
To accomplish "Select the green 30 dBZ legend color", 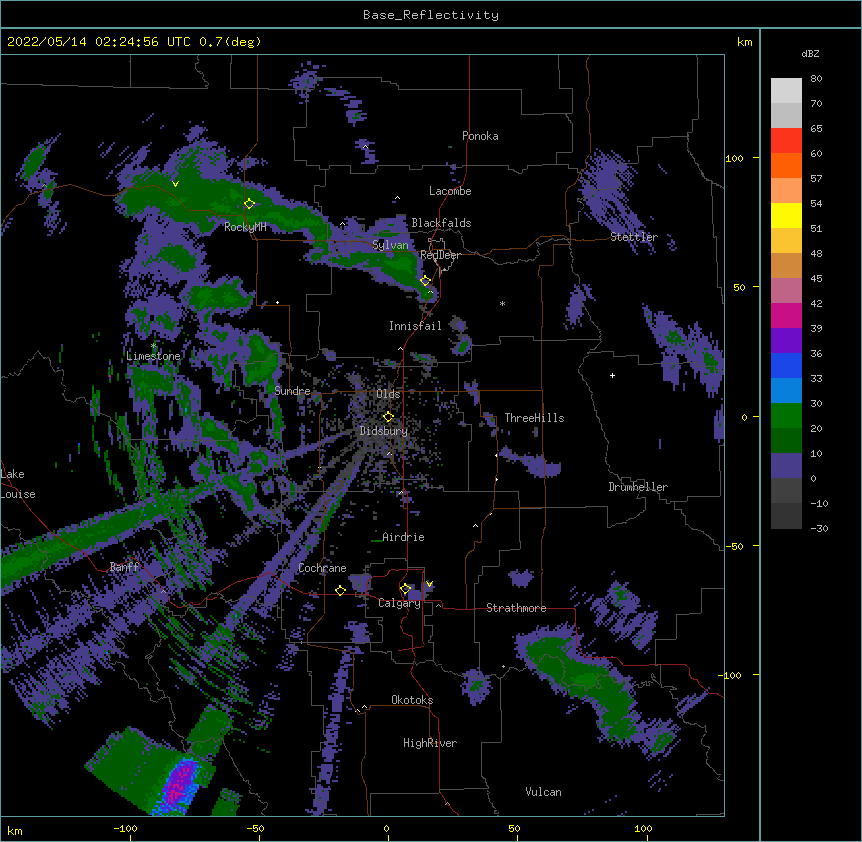I will 786,416.
